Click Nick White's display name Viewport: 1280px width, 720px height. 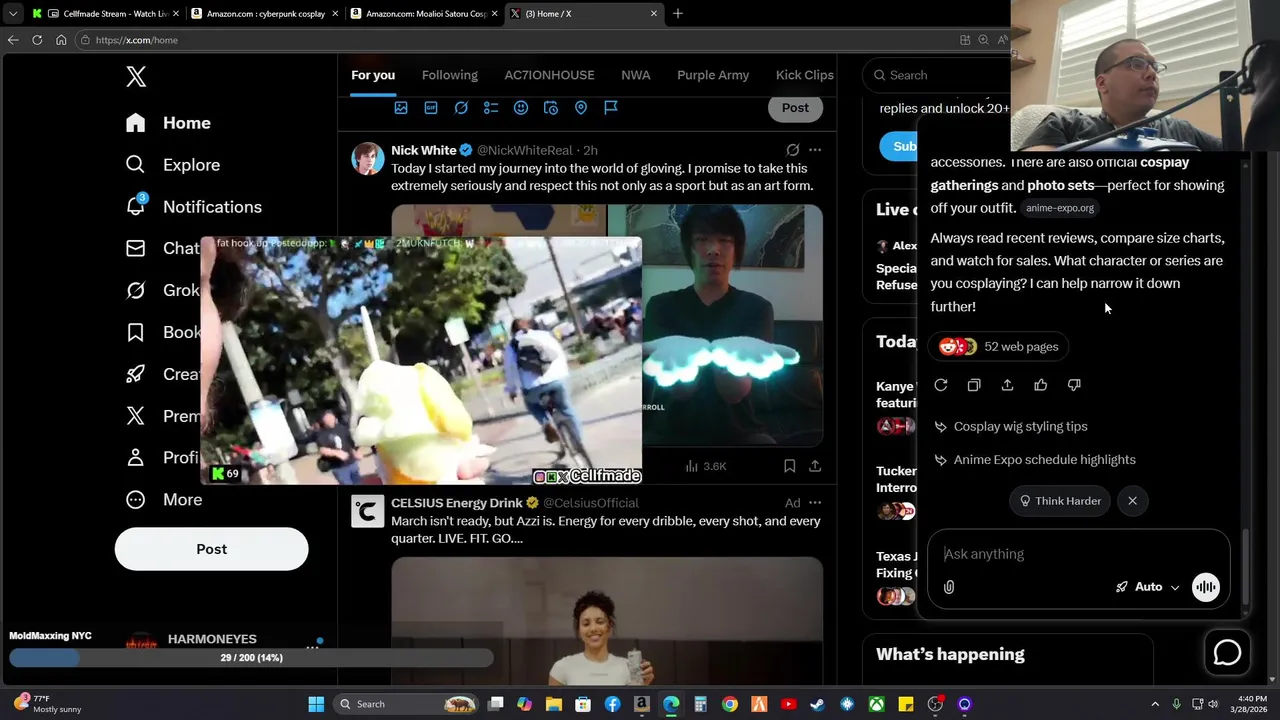[x=424, y=150]
